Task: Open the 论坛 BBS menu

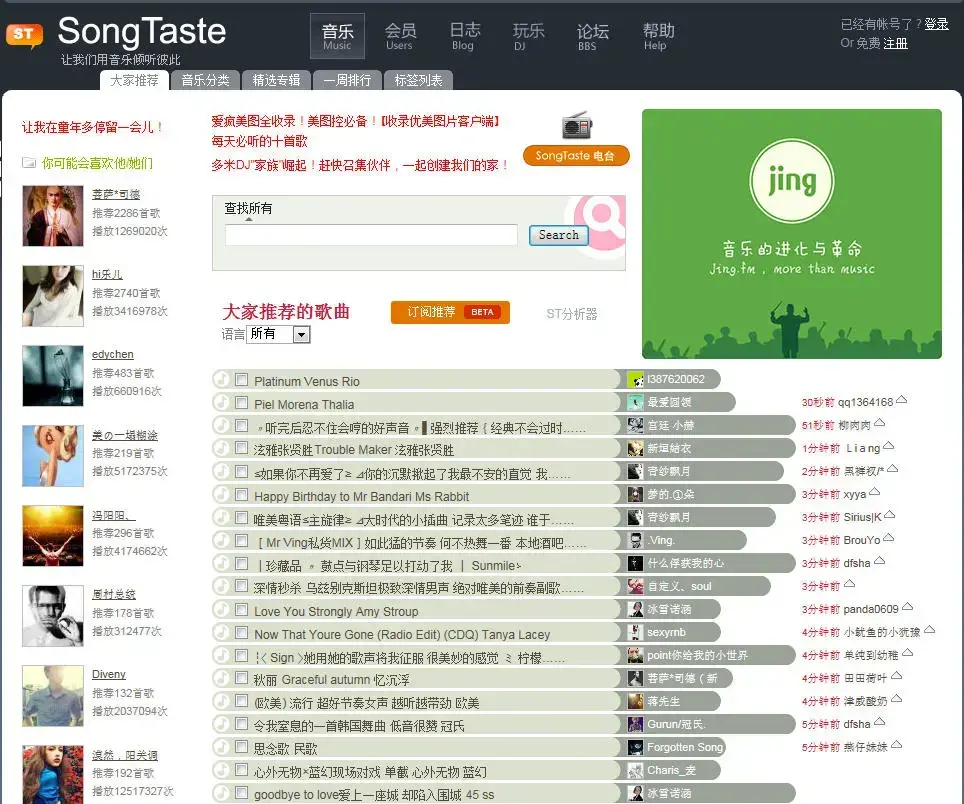Action: click(593, 36)
